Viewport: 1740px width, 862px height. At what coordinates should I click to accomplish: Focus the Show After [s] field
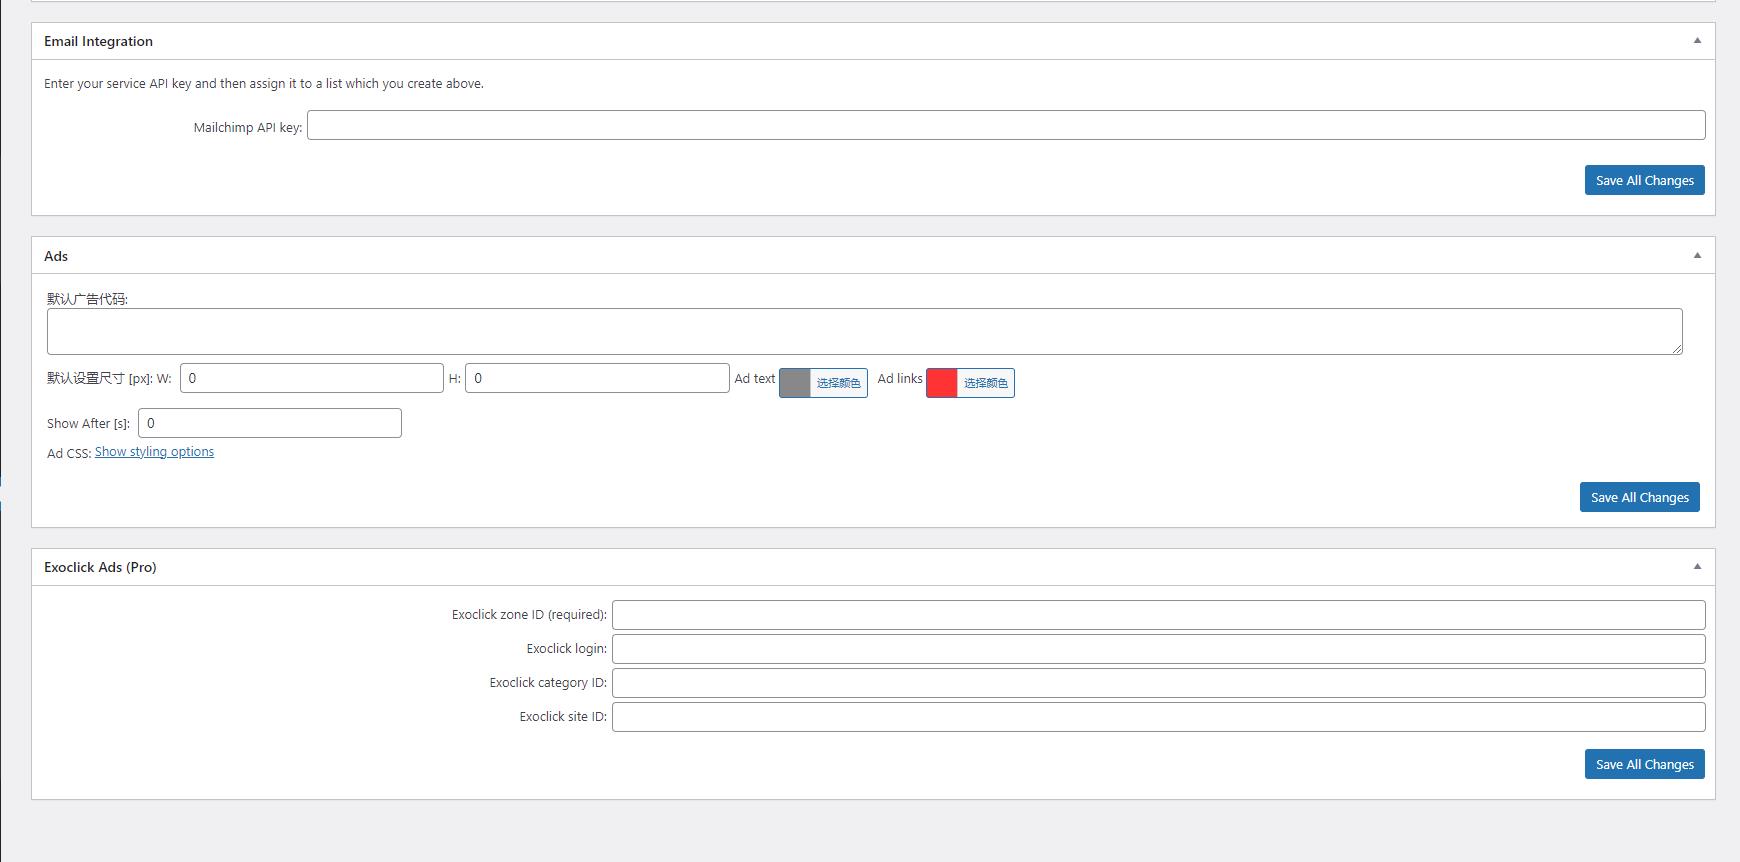point(270,423)
